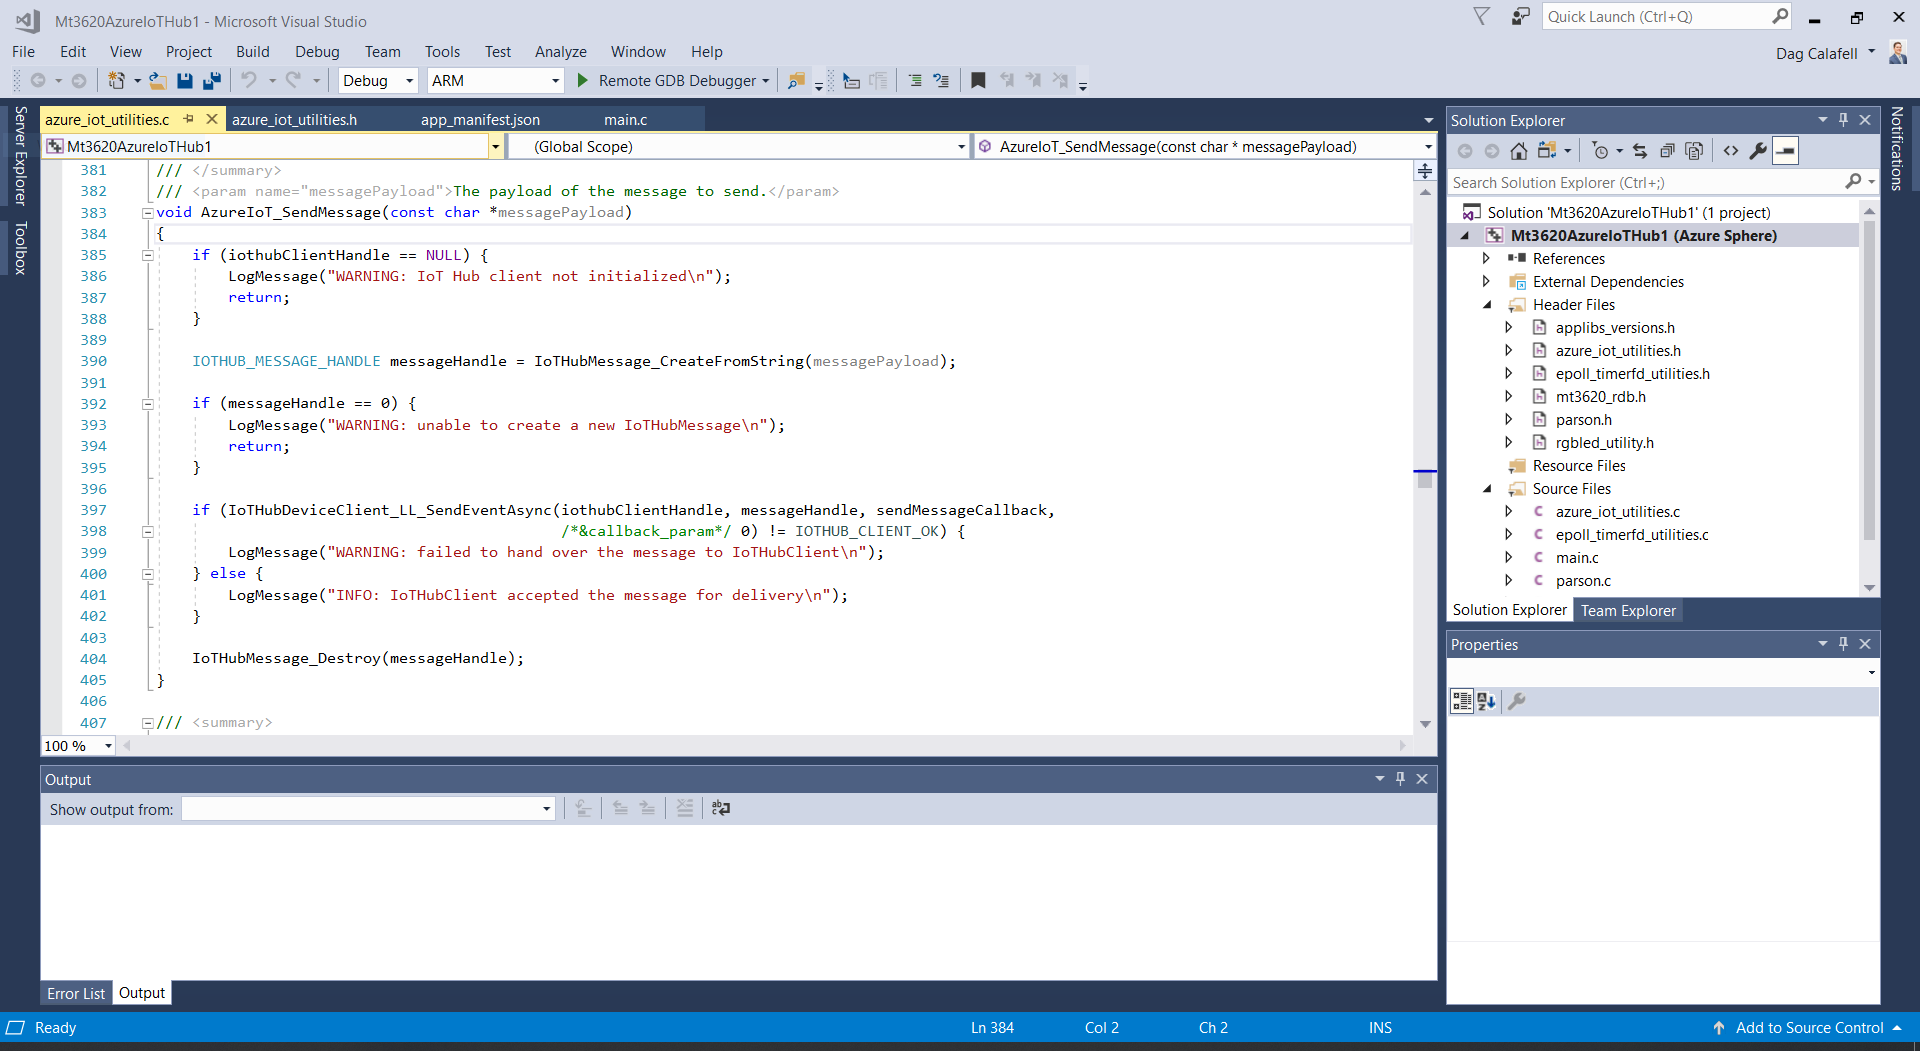Click the Home icon in Solution Explorer

[1519, 150]
